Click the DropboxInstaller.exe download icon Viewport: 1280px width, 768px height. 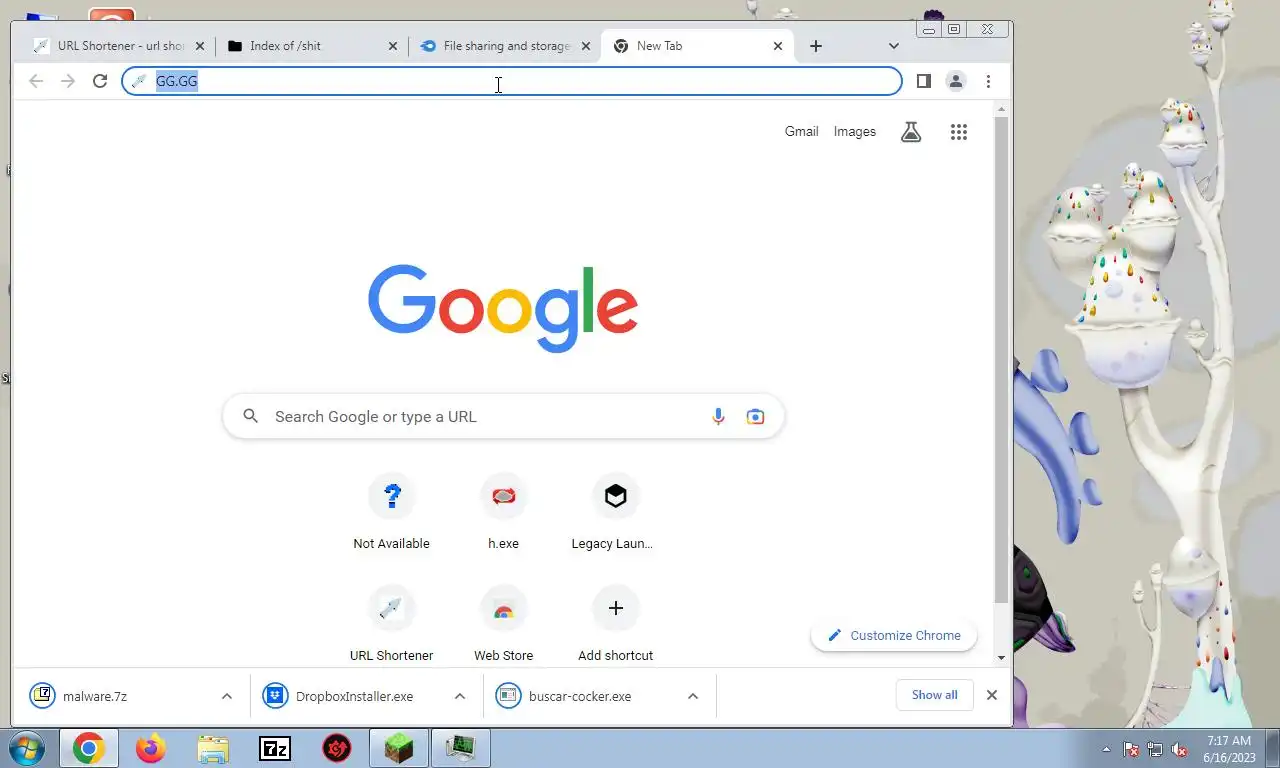275,695
